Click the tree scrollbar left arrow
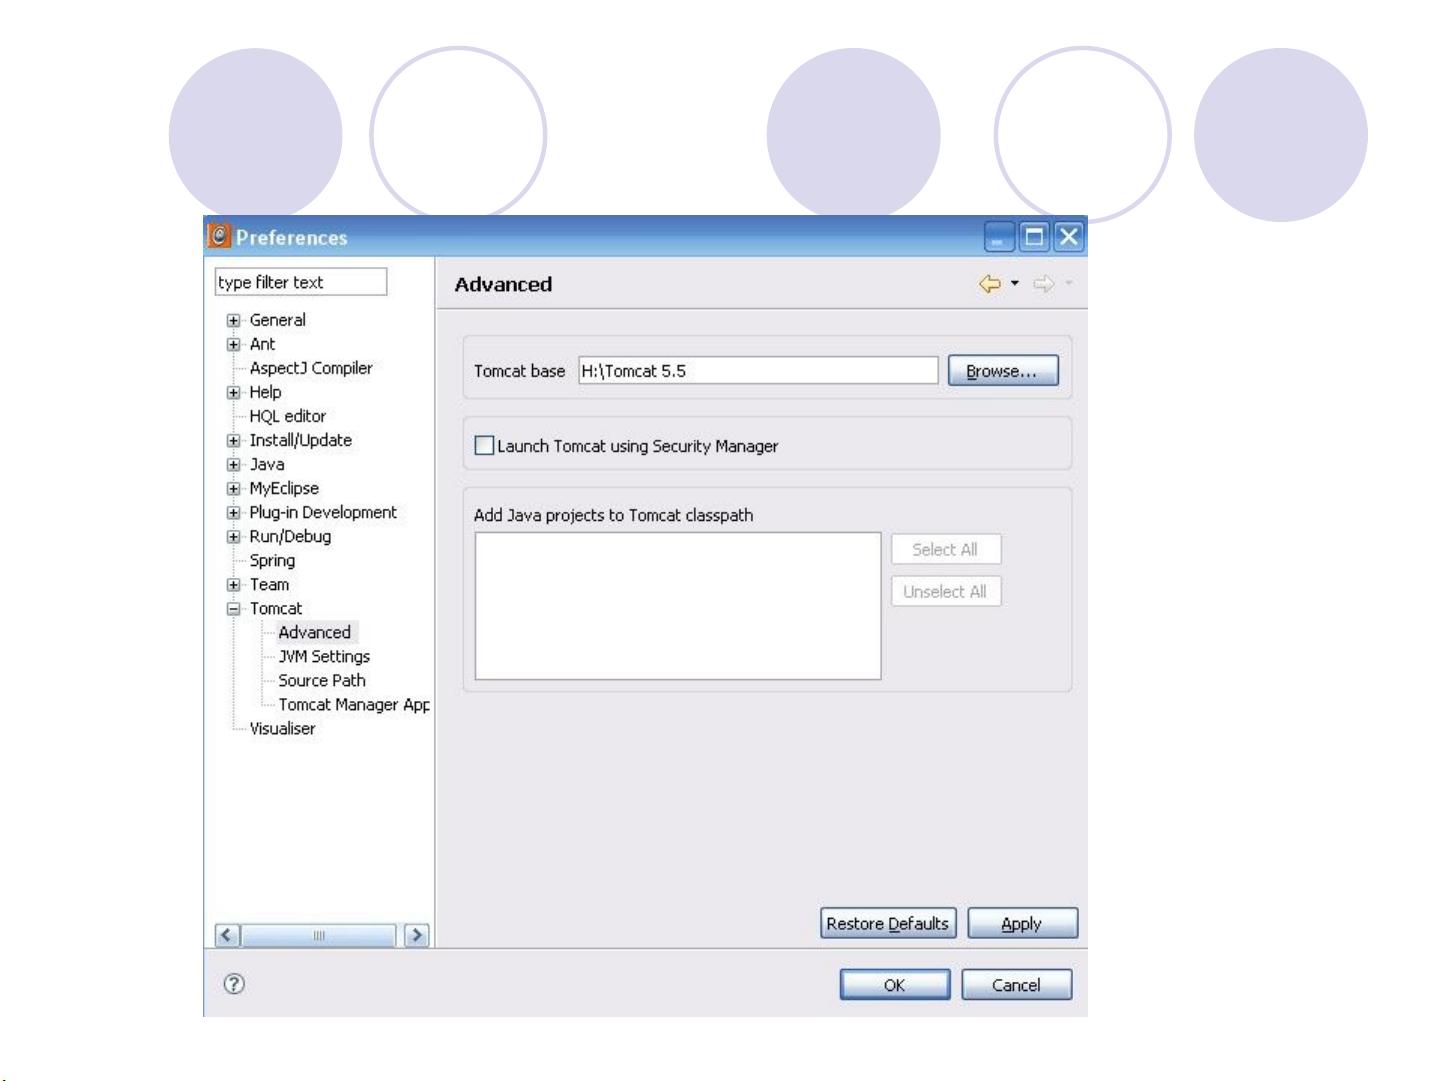The image size is (1441, 1081). 227,935
